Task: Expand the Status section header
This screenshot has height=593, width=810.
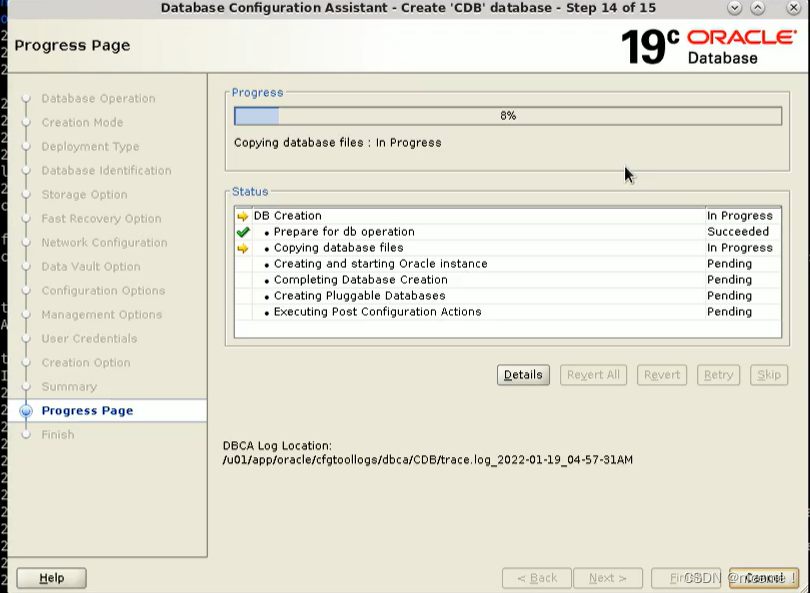Action: (249, 191)
